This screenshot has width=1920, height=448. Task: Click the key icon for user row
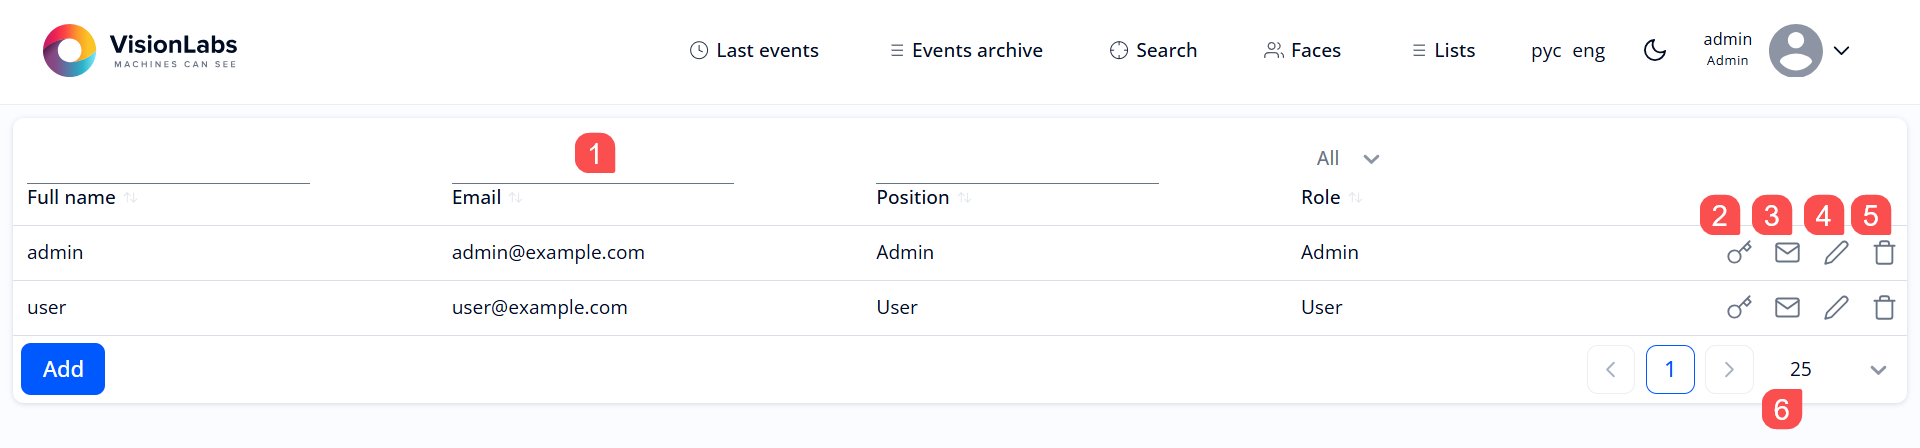pyautogui.click(x=1739, y=308)
